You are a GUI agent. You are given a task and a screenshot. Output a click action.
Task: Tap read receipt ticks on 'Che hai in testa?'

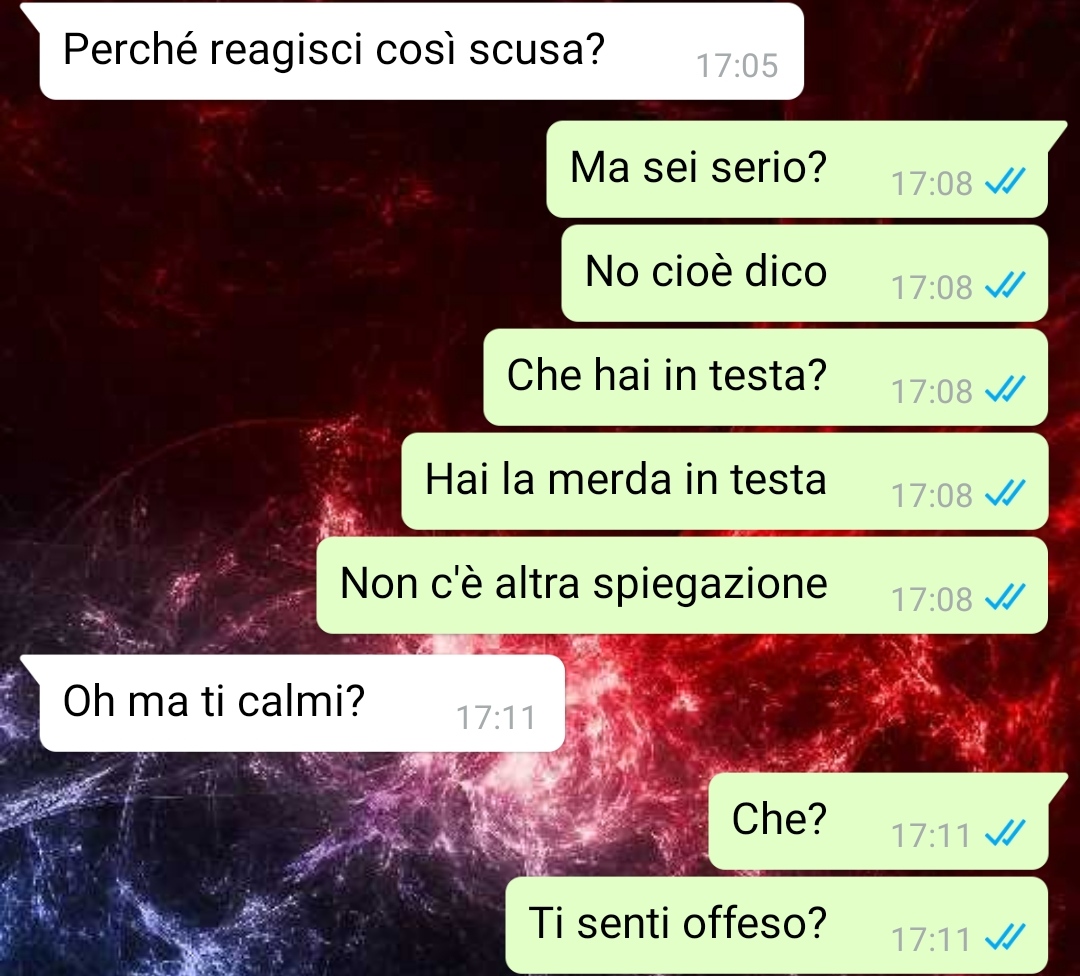click(x=1006, y=390)
